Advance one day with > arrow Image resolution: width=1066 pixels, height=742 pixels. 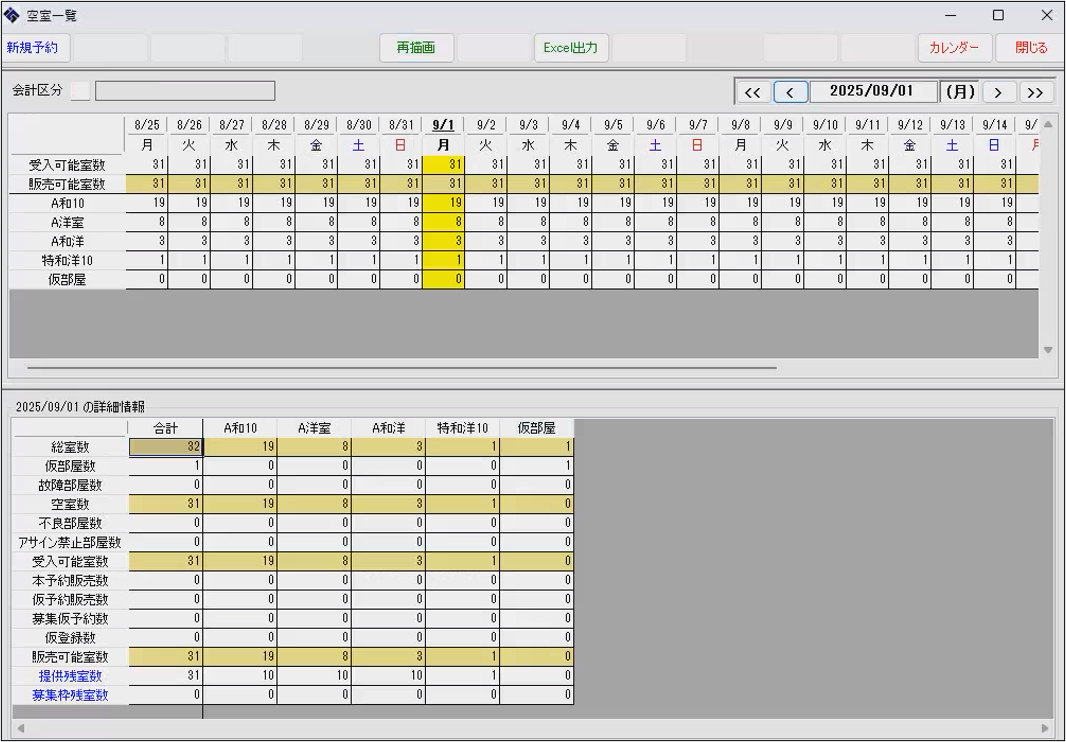(x=998, y=92)
